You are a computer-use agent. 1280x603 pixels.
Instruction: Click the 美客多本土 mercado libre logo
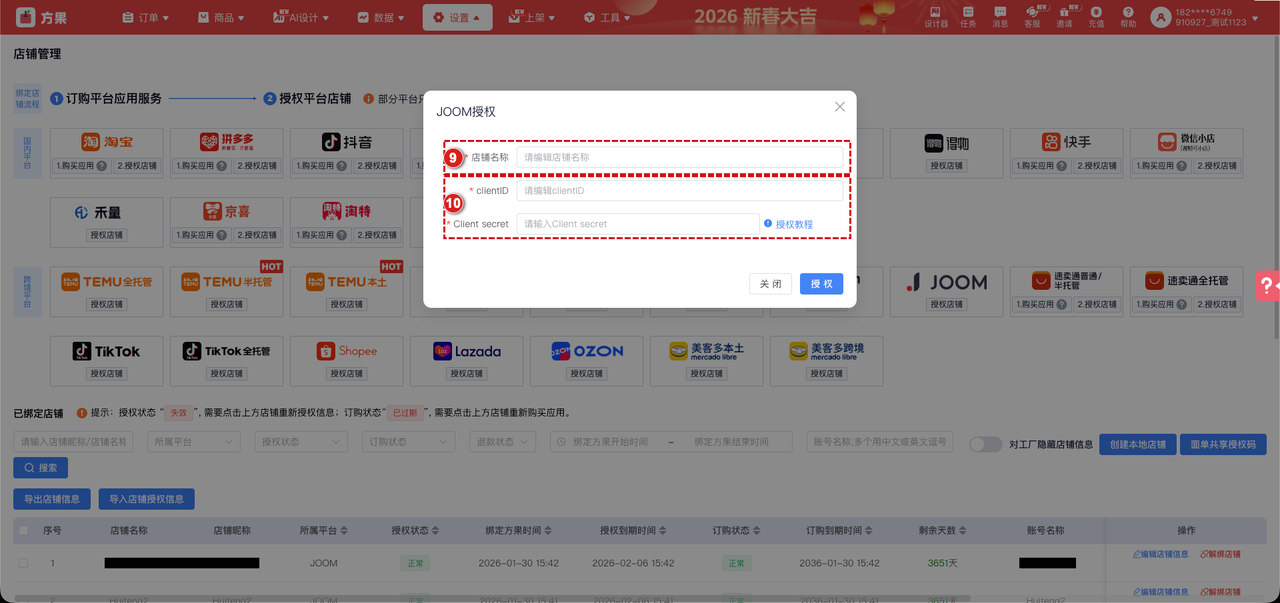click(x=706, y=351)
